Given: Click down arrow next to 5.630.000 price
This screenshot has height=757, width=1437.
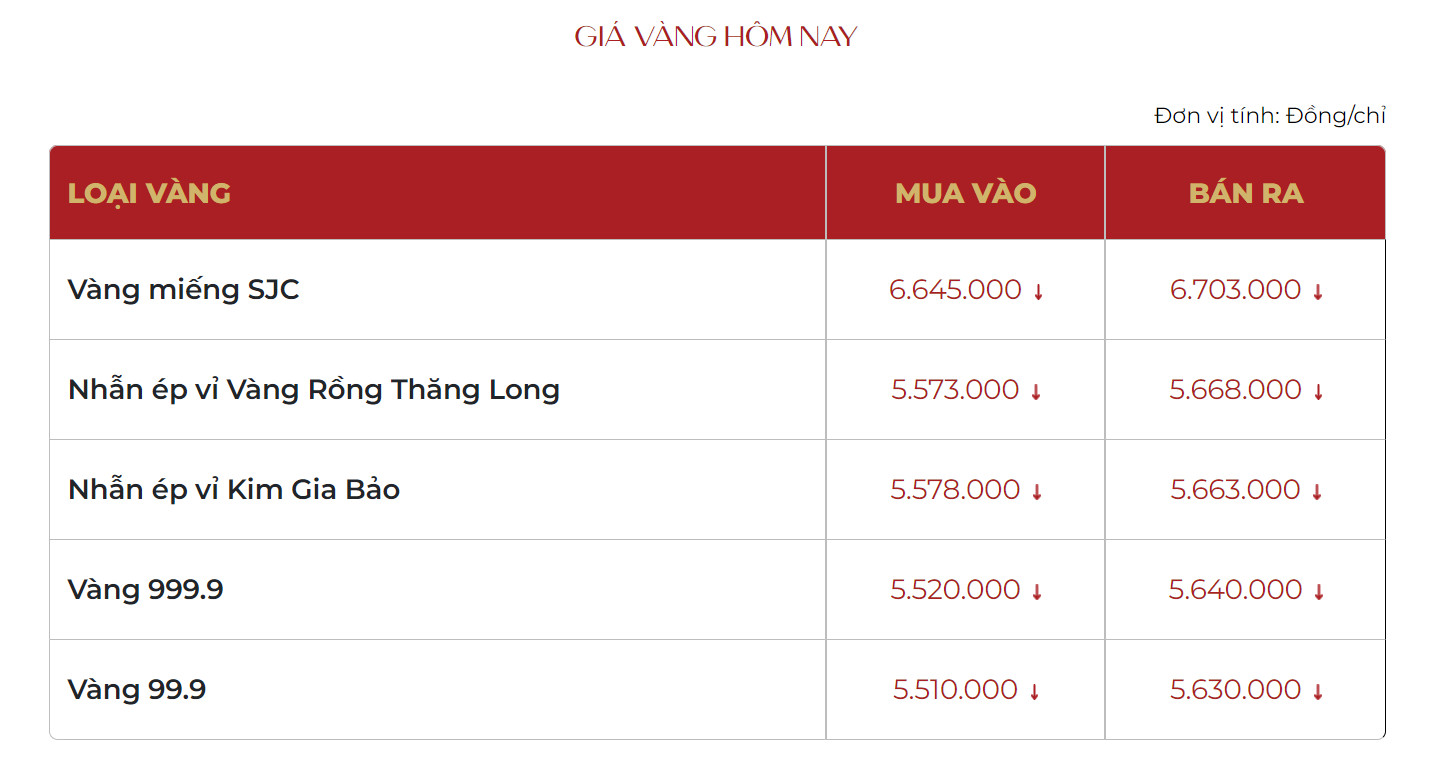Looking at the screenshot, I should click(x=1318, y=692).
